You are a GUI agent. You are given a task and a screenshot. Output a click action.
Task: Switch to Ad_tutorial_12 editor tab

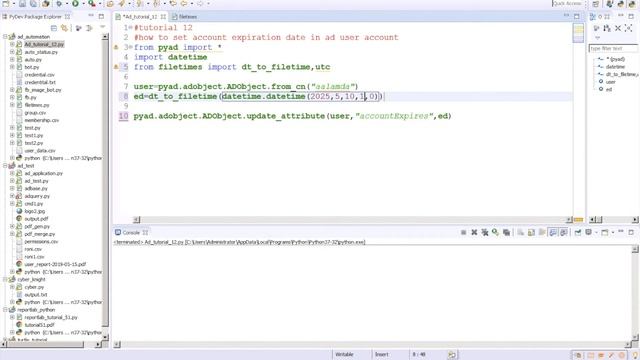pyautogui.click(x=140, y=17)
